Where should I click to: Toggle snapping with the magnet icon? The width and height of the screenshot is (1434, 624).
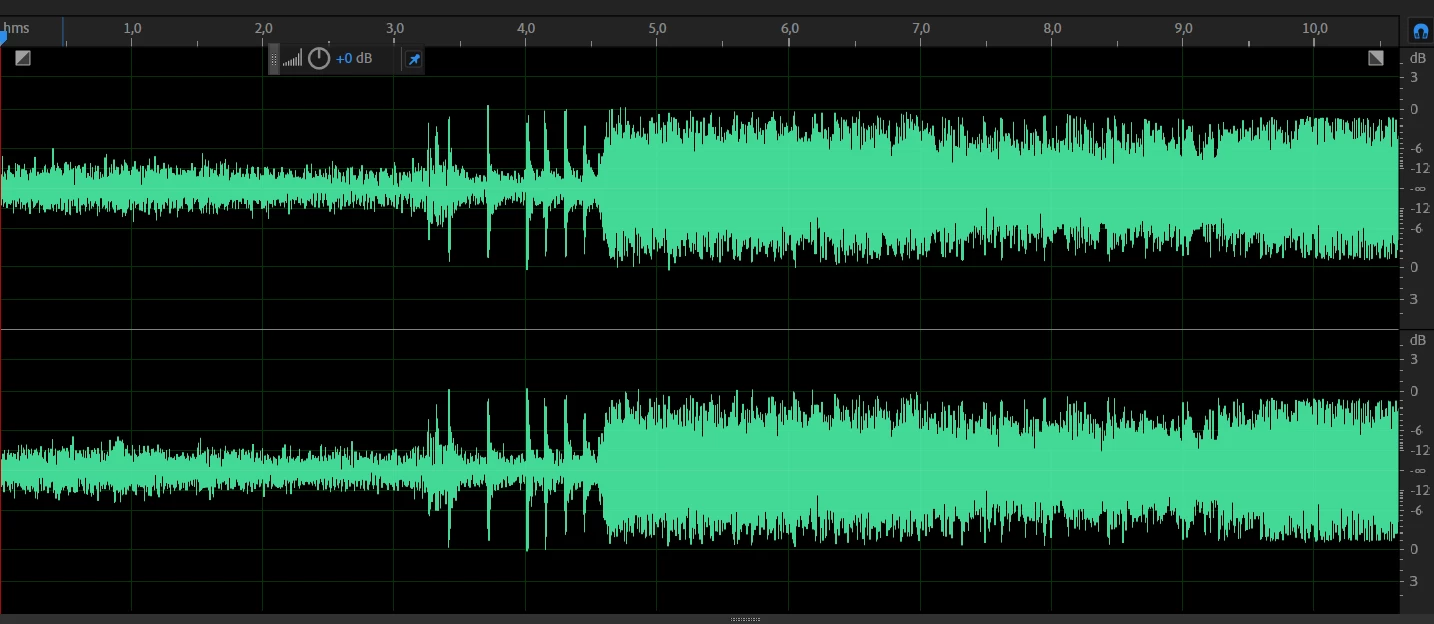(1420, 31)
